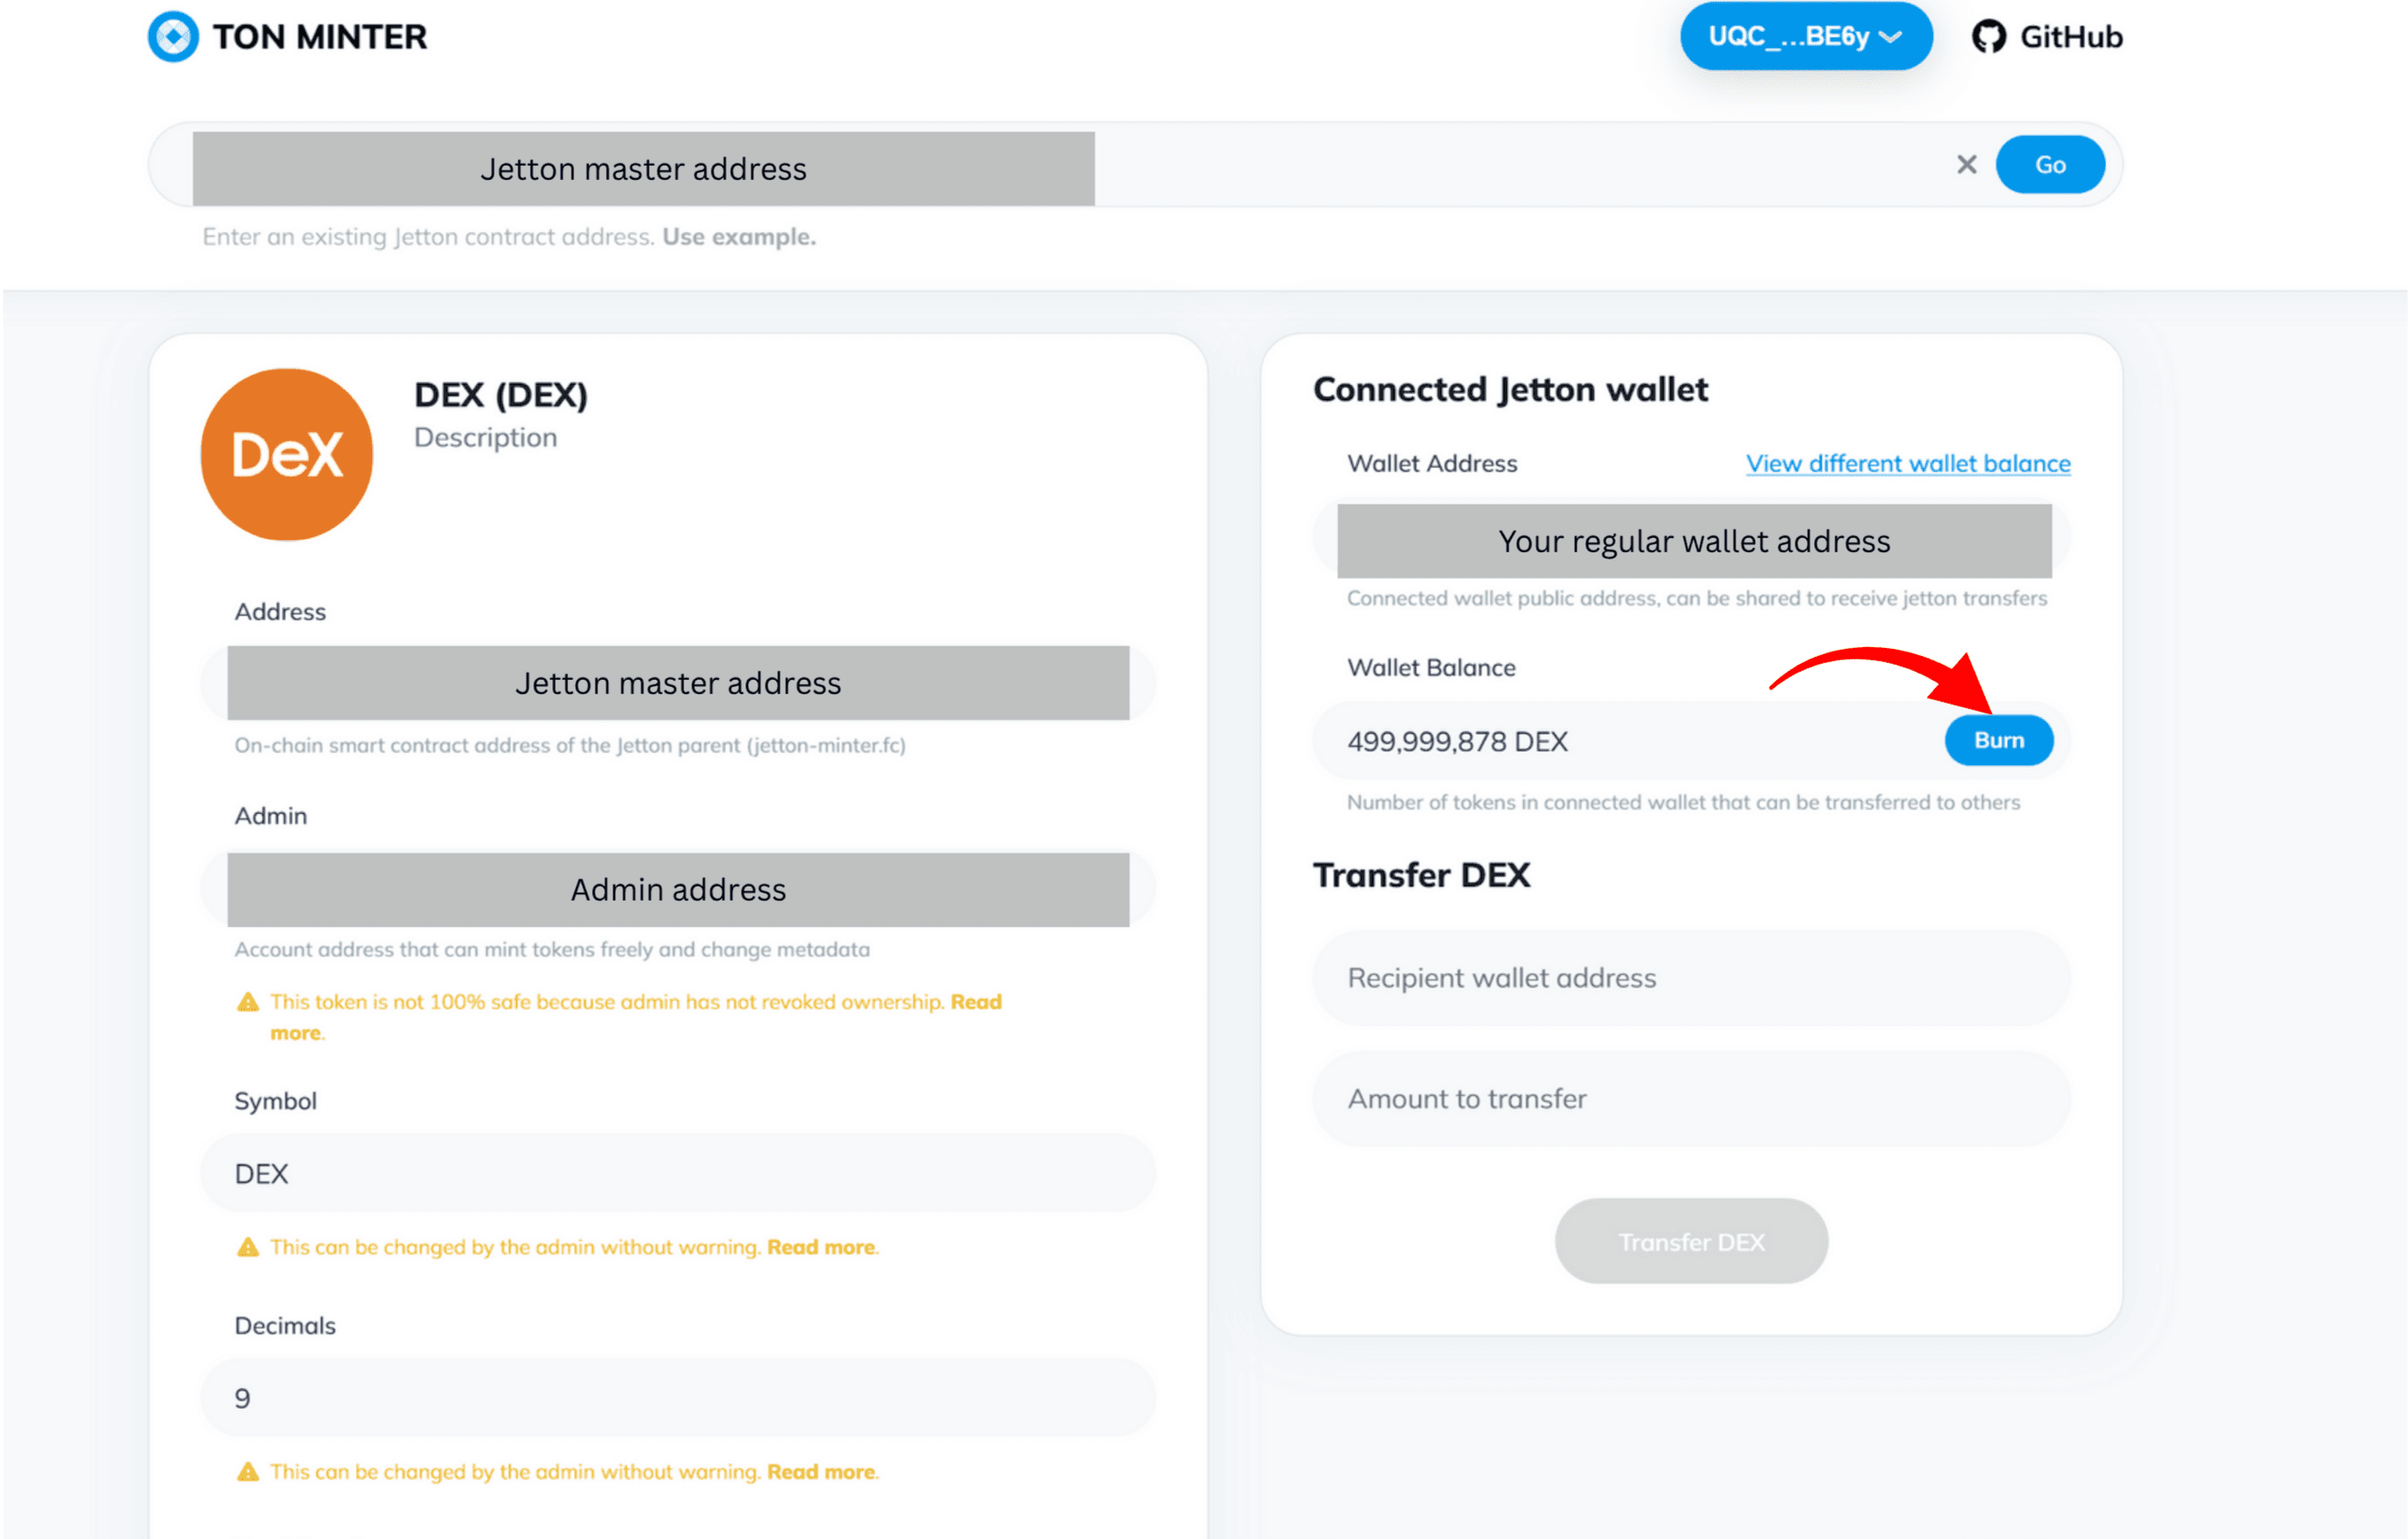This screenshot has width=2408, height=1539.
Task: Click the Use example link
Action: [x=739, y=237]
